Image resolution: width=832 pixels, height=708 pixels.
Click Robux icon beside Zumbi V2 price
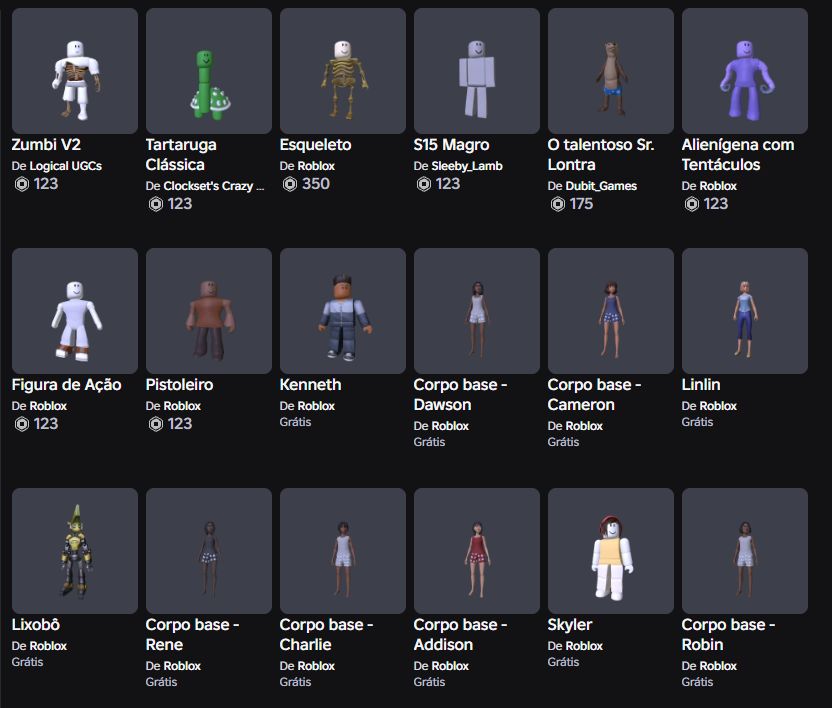coord(22,184)
